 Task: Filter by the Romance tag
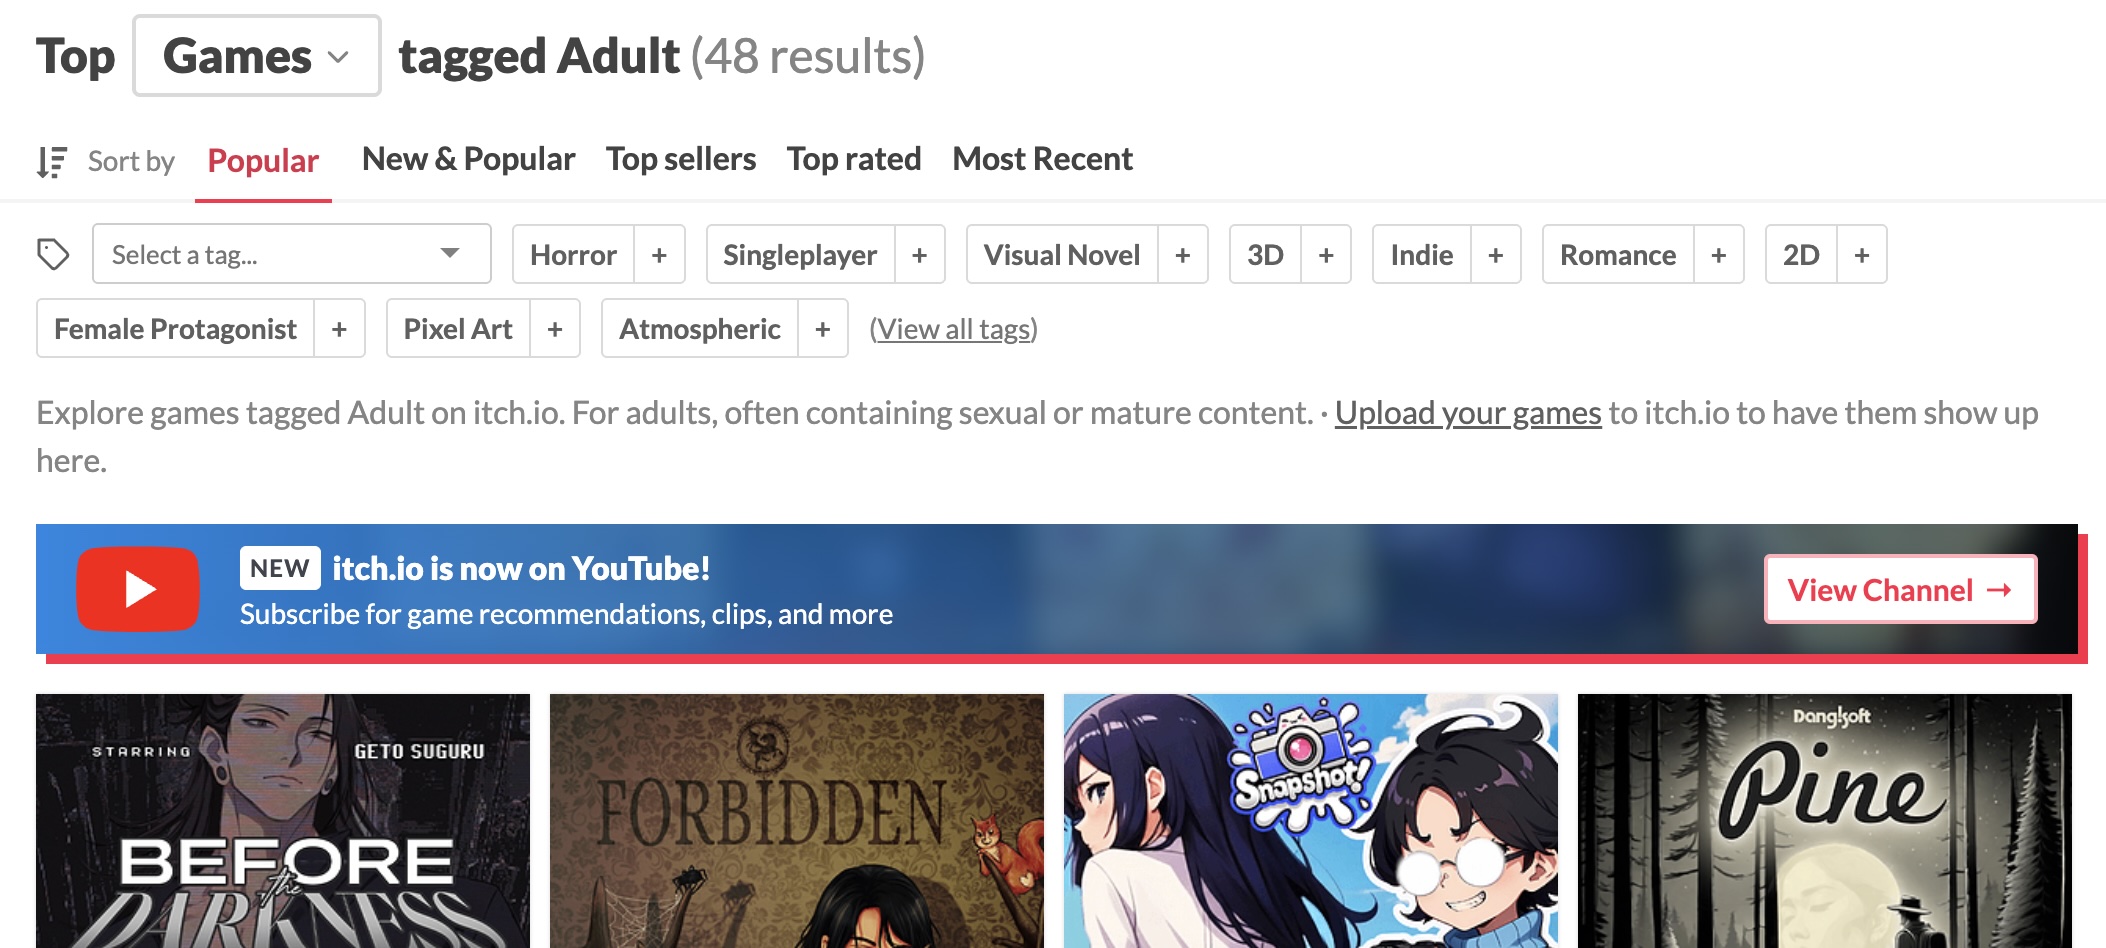[x=1618, y=255]
